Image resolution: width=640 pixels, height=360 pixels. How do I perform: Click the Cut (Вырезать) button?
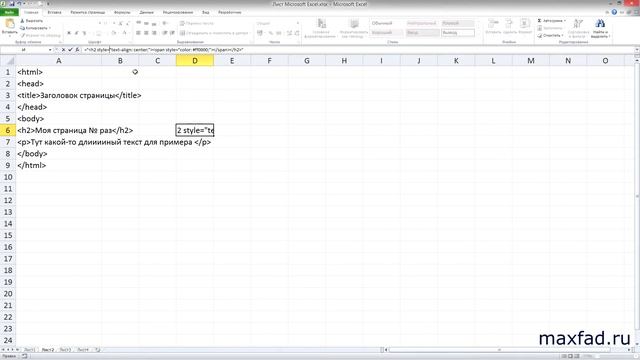click(32, 21)
